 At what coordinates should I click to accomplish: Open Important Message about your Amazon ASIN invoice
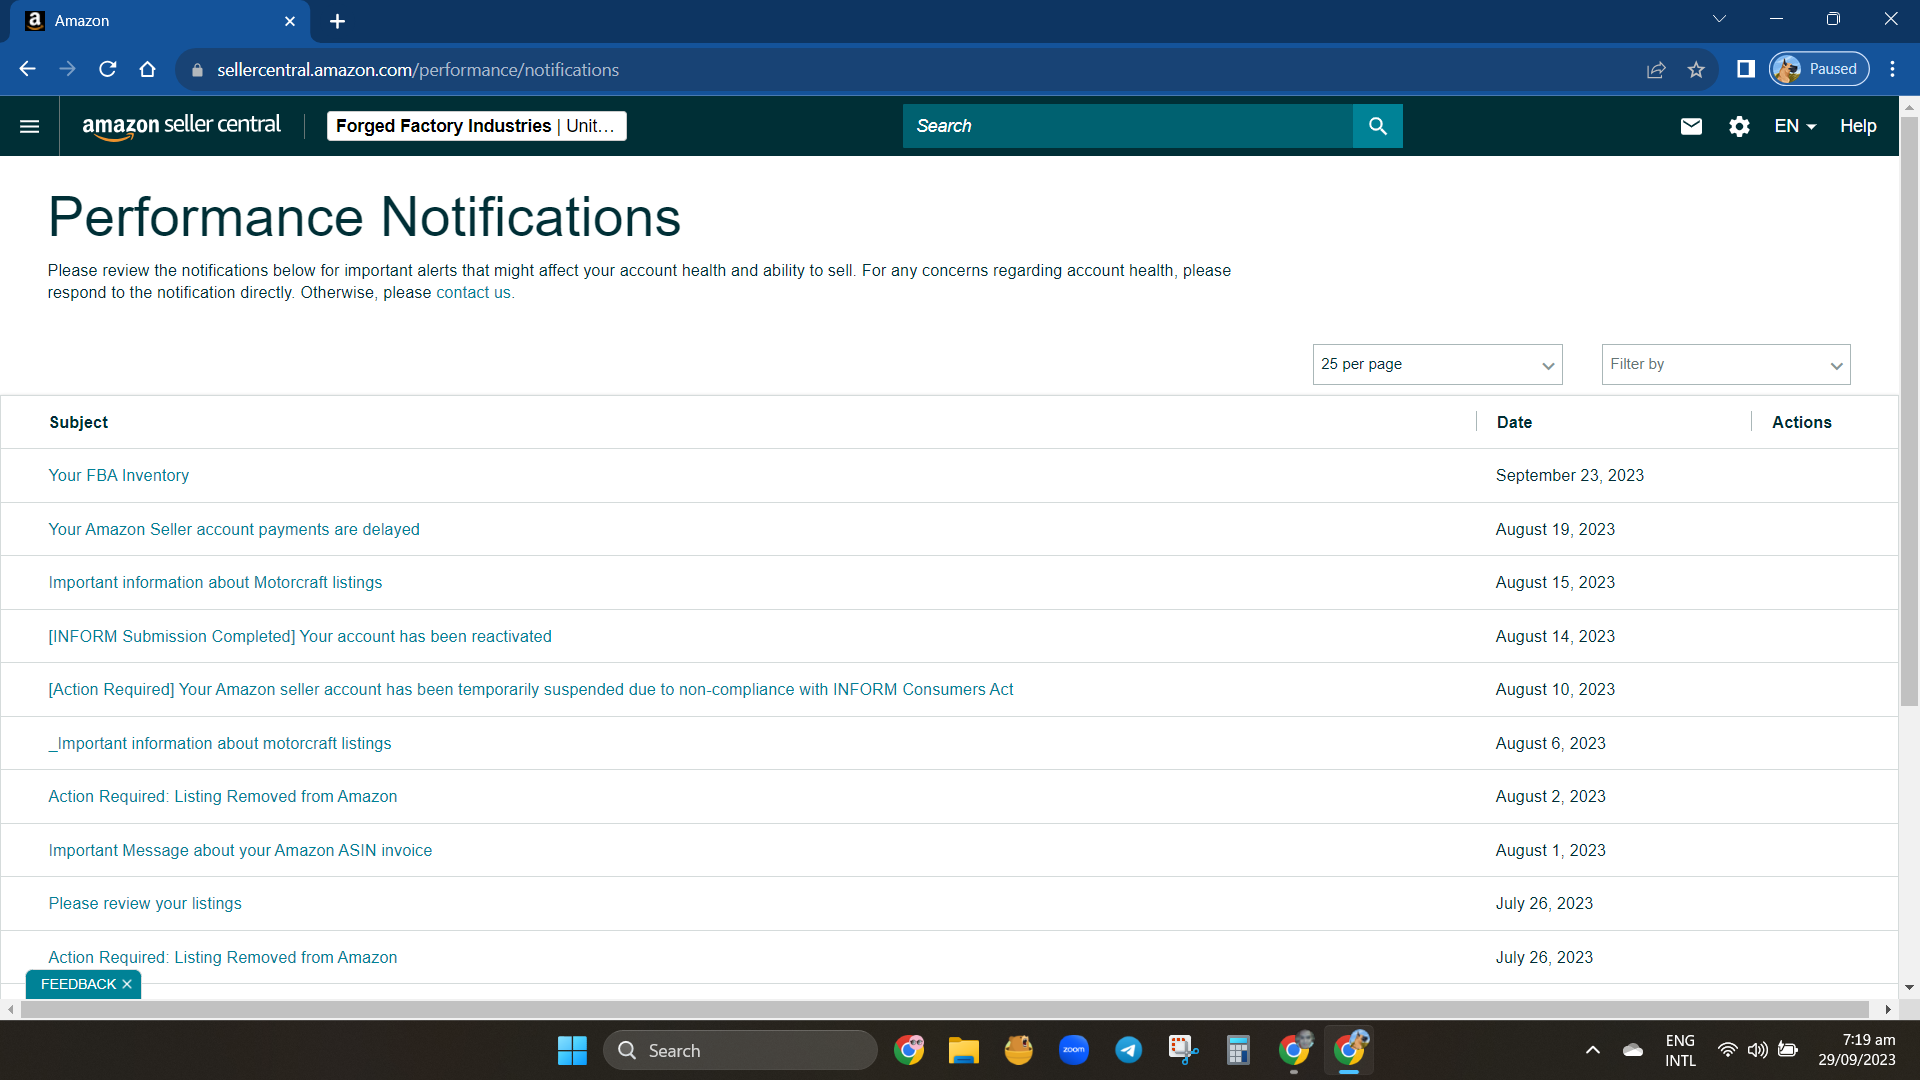[240, 850]
